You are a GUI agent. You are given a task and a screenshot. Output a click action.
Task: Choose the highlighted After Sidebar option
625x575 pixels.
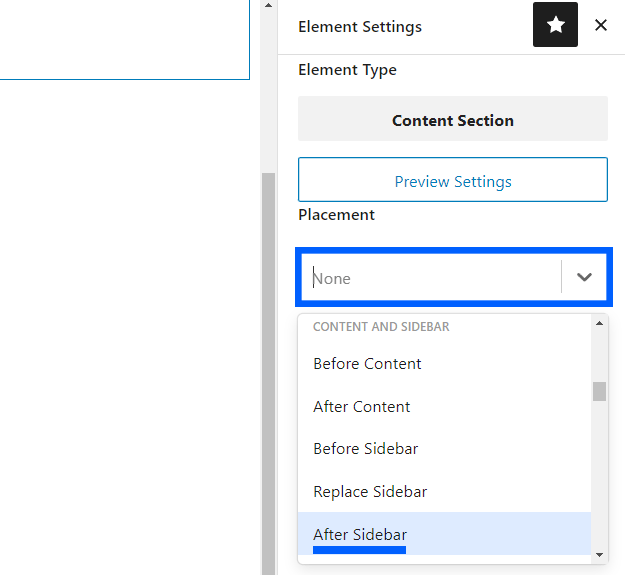click(x=360, y=534)
